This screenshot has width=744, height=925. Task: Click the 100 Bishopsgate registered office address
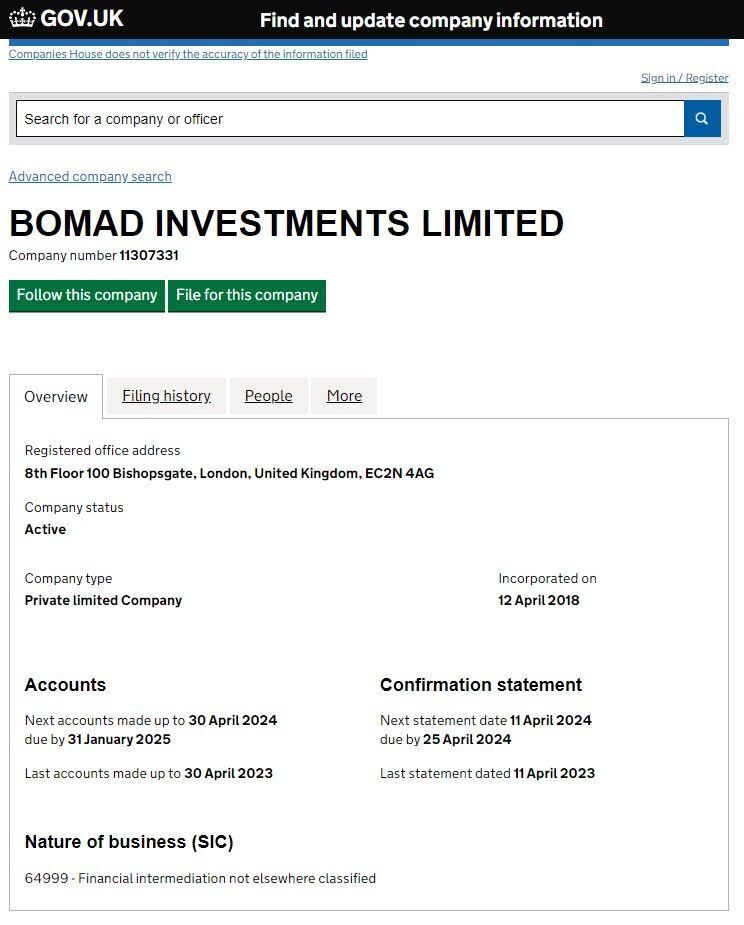(229, 473)
